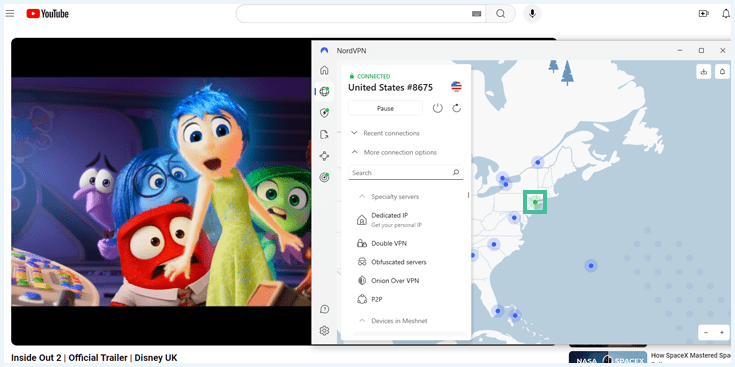Go to the YouTube home logo

click(x=47, y=14)
